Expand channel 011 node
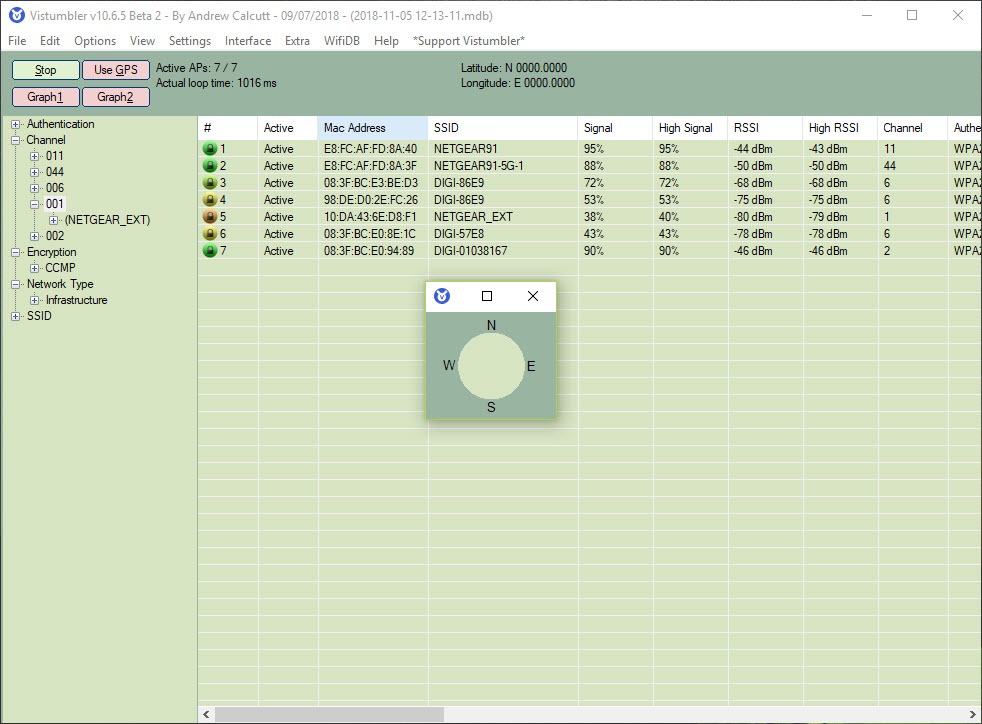Screen dimensions: 982x724 pyautogui.click(x=34, y=157)
